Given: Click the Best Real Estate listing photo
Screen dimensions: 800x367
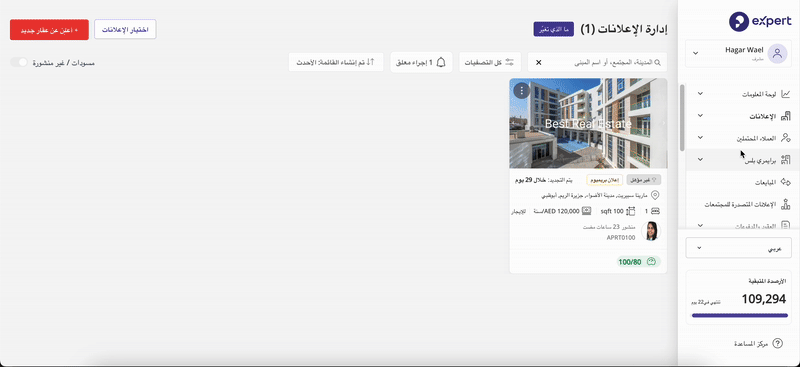Looking at the screenshot, I should (588, 124).
